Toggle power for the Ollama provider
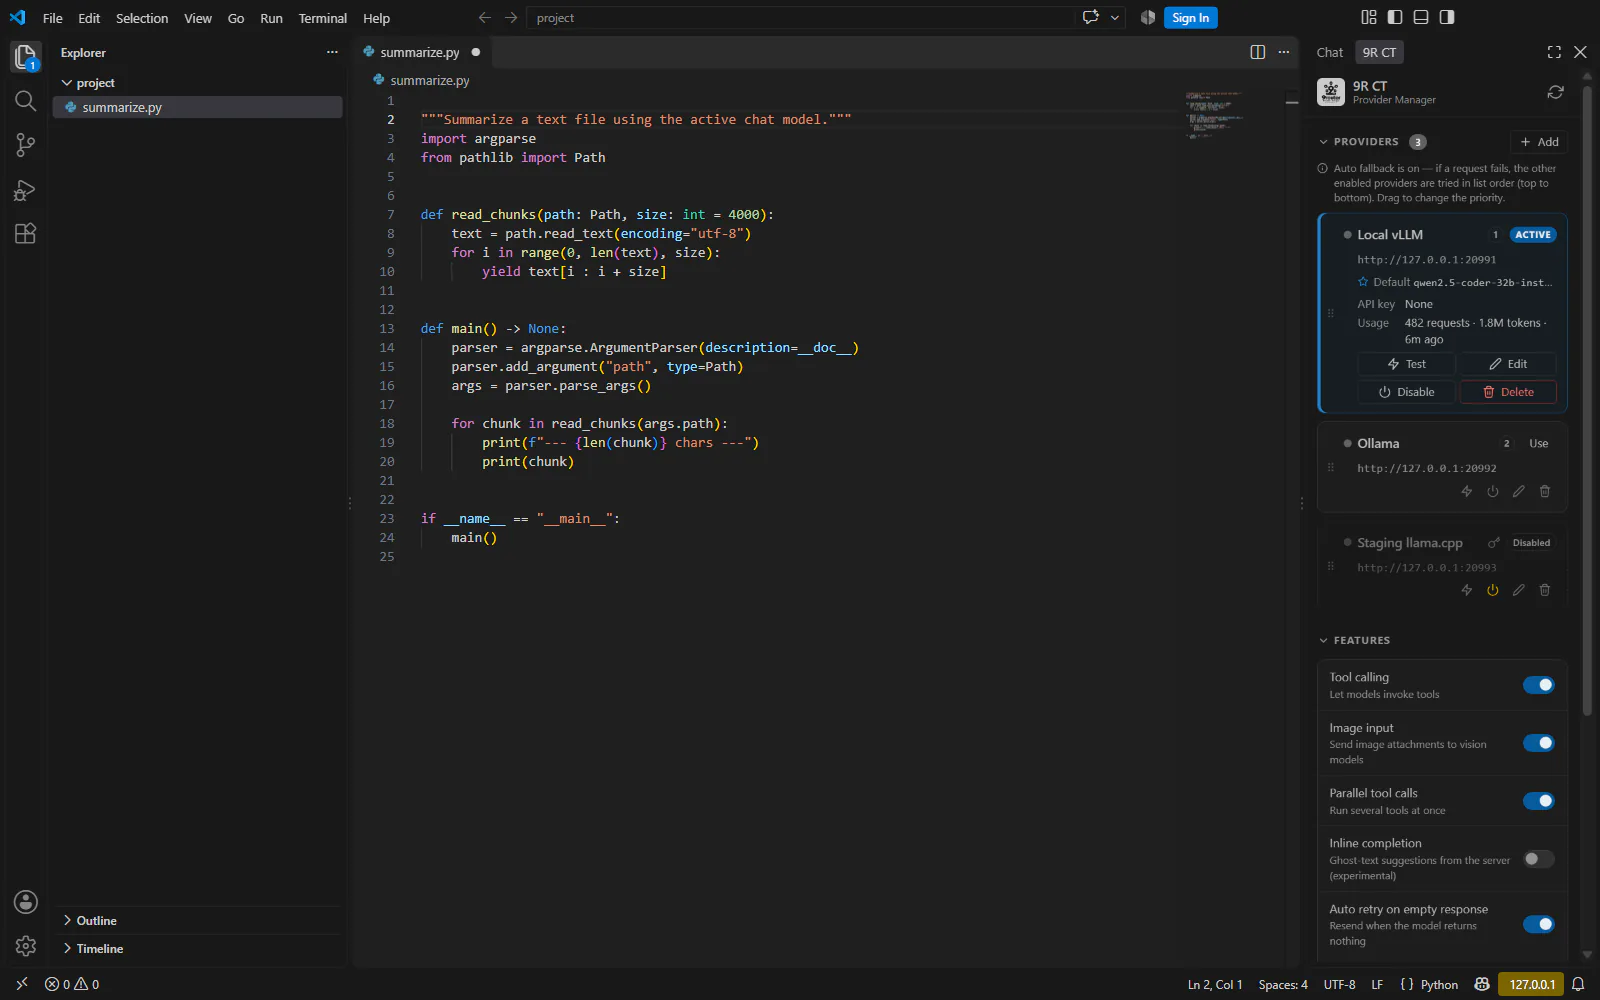The height and width of the screenshot is (1000, 1600). (x=1493, y=491)
